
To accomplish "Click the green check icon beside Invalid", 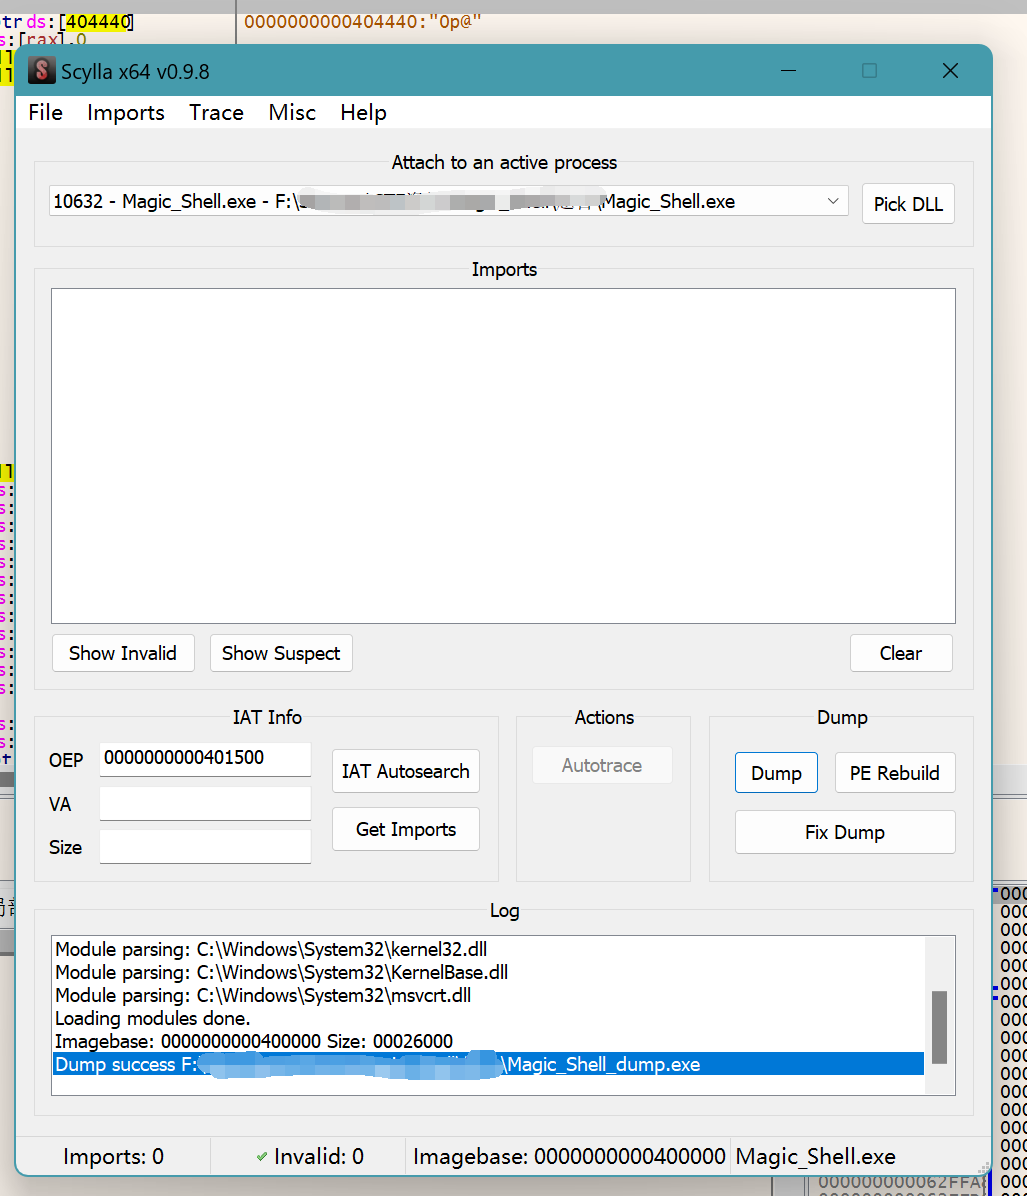I will pyautogui.click(x=262, y=1156).
